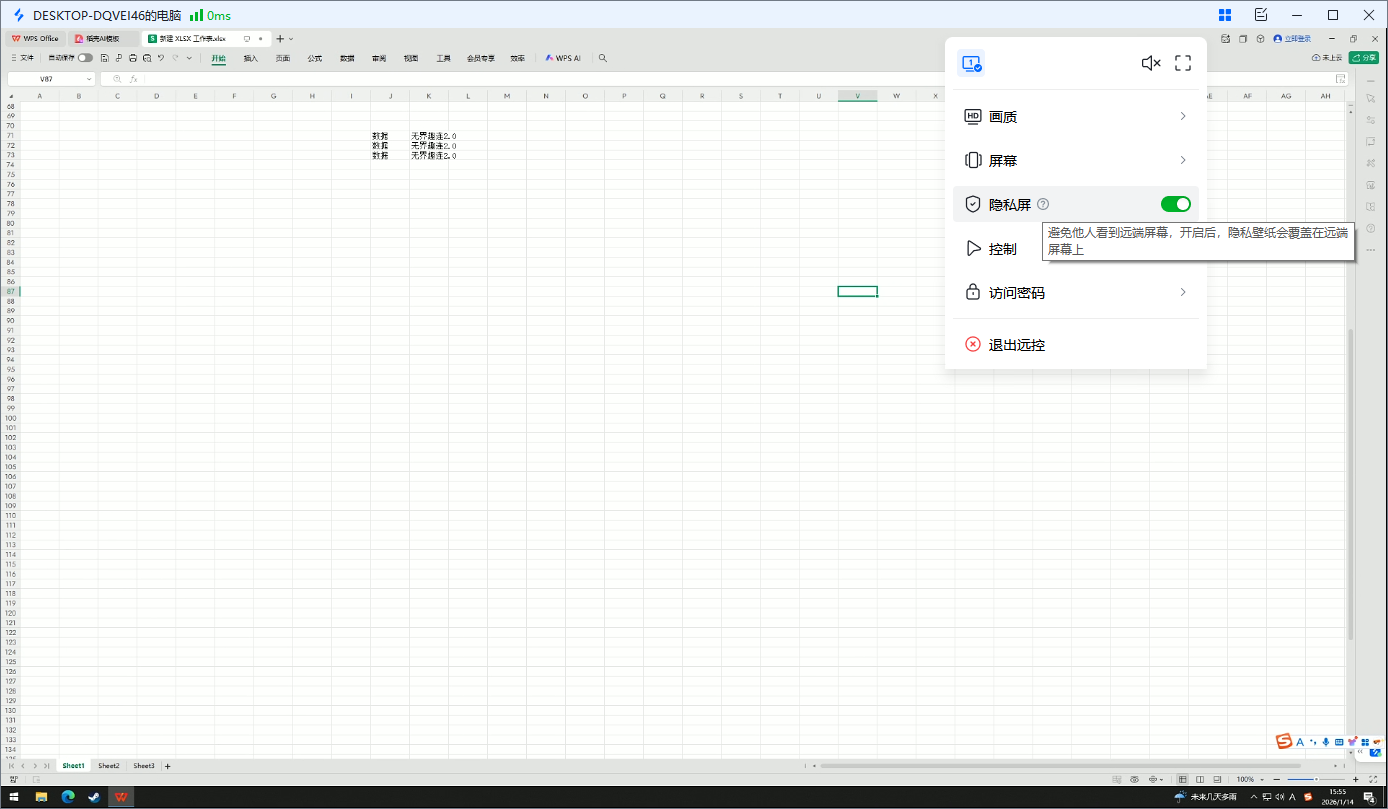Switch to the Sheet2 worksheet tab

[108, 766]
